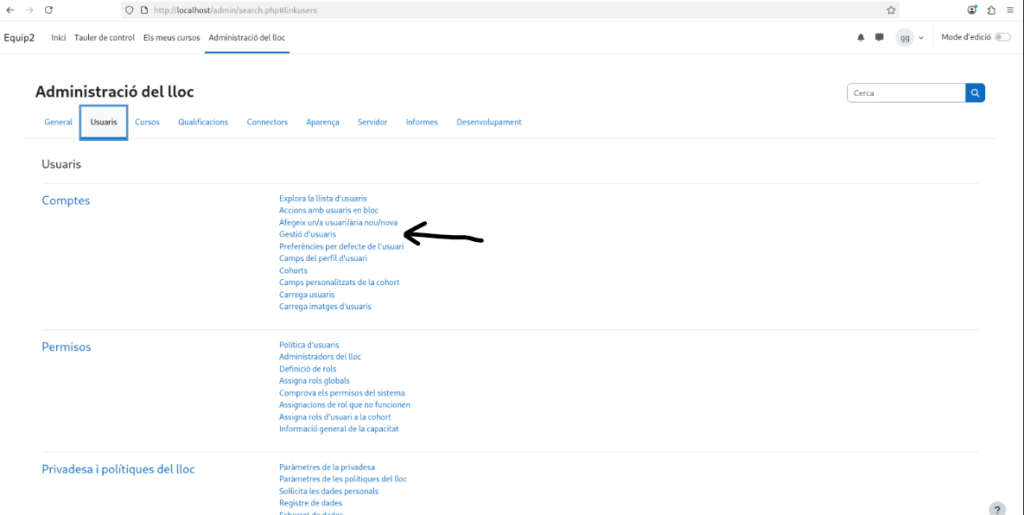
Task: Open the messaging chat bubble icon
Action: pos(879,37)
